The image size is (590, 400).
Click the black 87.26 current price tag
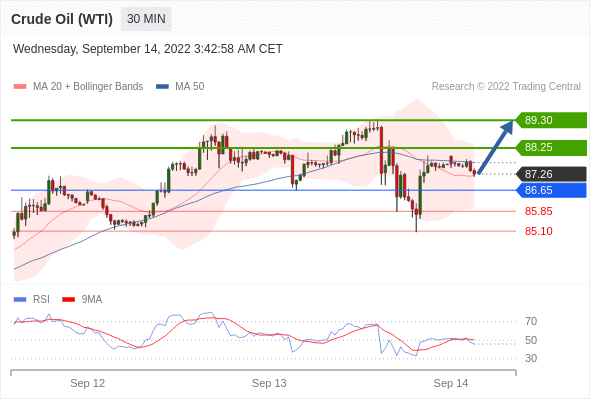[551, 174]
